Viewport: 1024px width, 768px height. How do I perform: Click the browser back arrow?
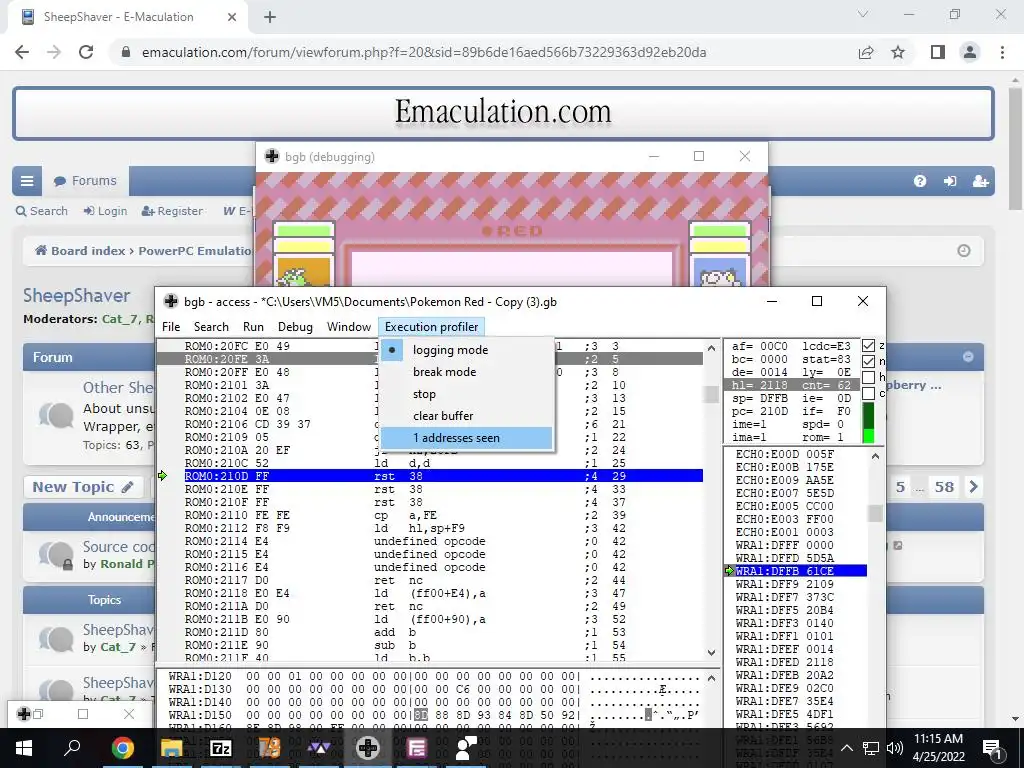tap(22, 52)
